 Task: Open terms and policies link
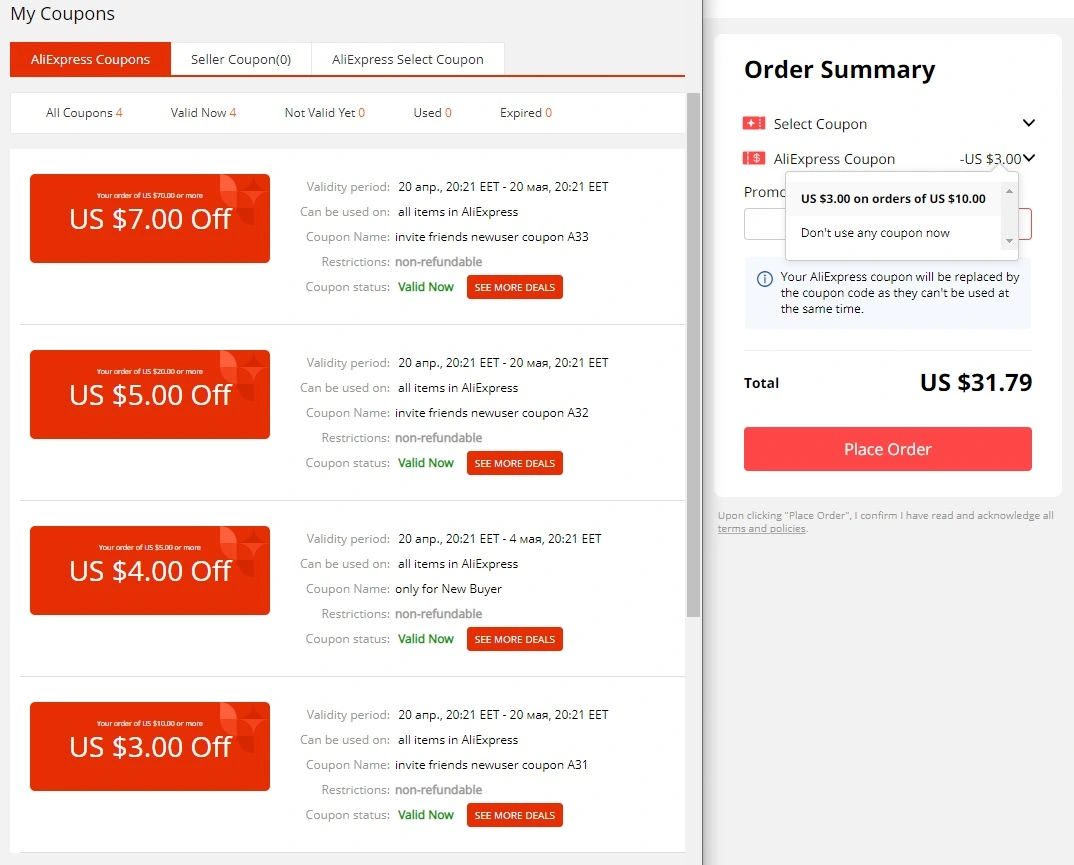pos(762,529)
